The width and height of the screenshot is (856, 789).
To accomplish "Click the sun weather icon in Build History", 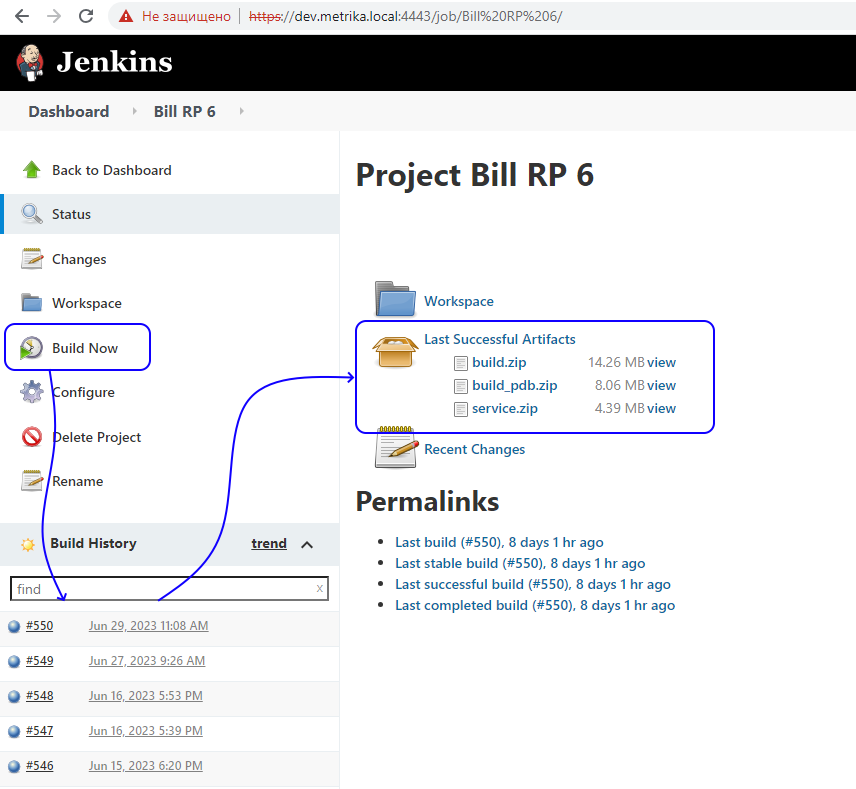I will pyautogui.click(x=28, y=544).
